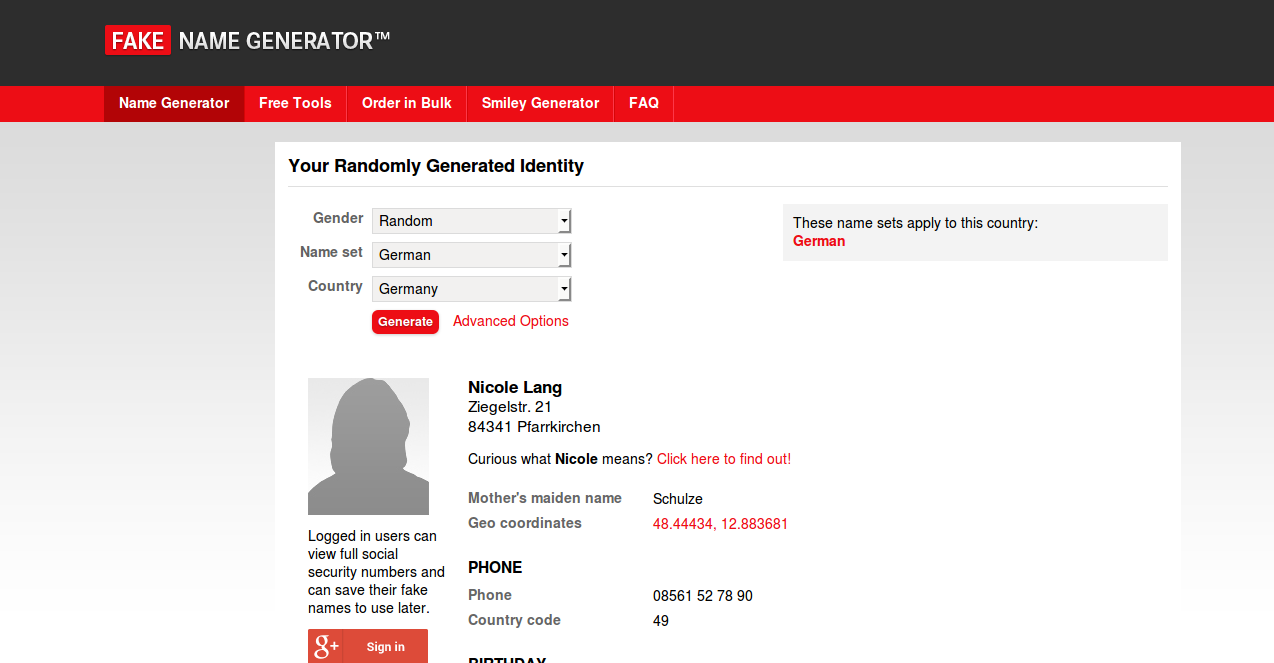Open the FAQ page

tap(644, 103)
